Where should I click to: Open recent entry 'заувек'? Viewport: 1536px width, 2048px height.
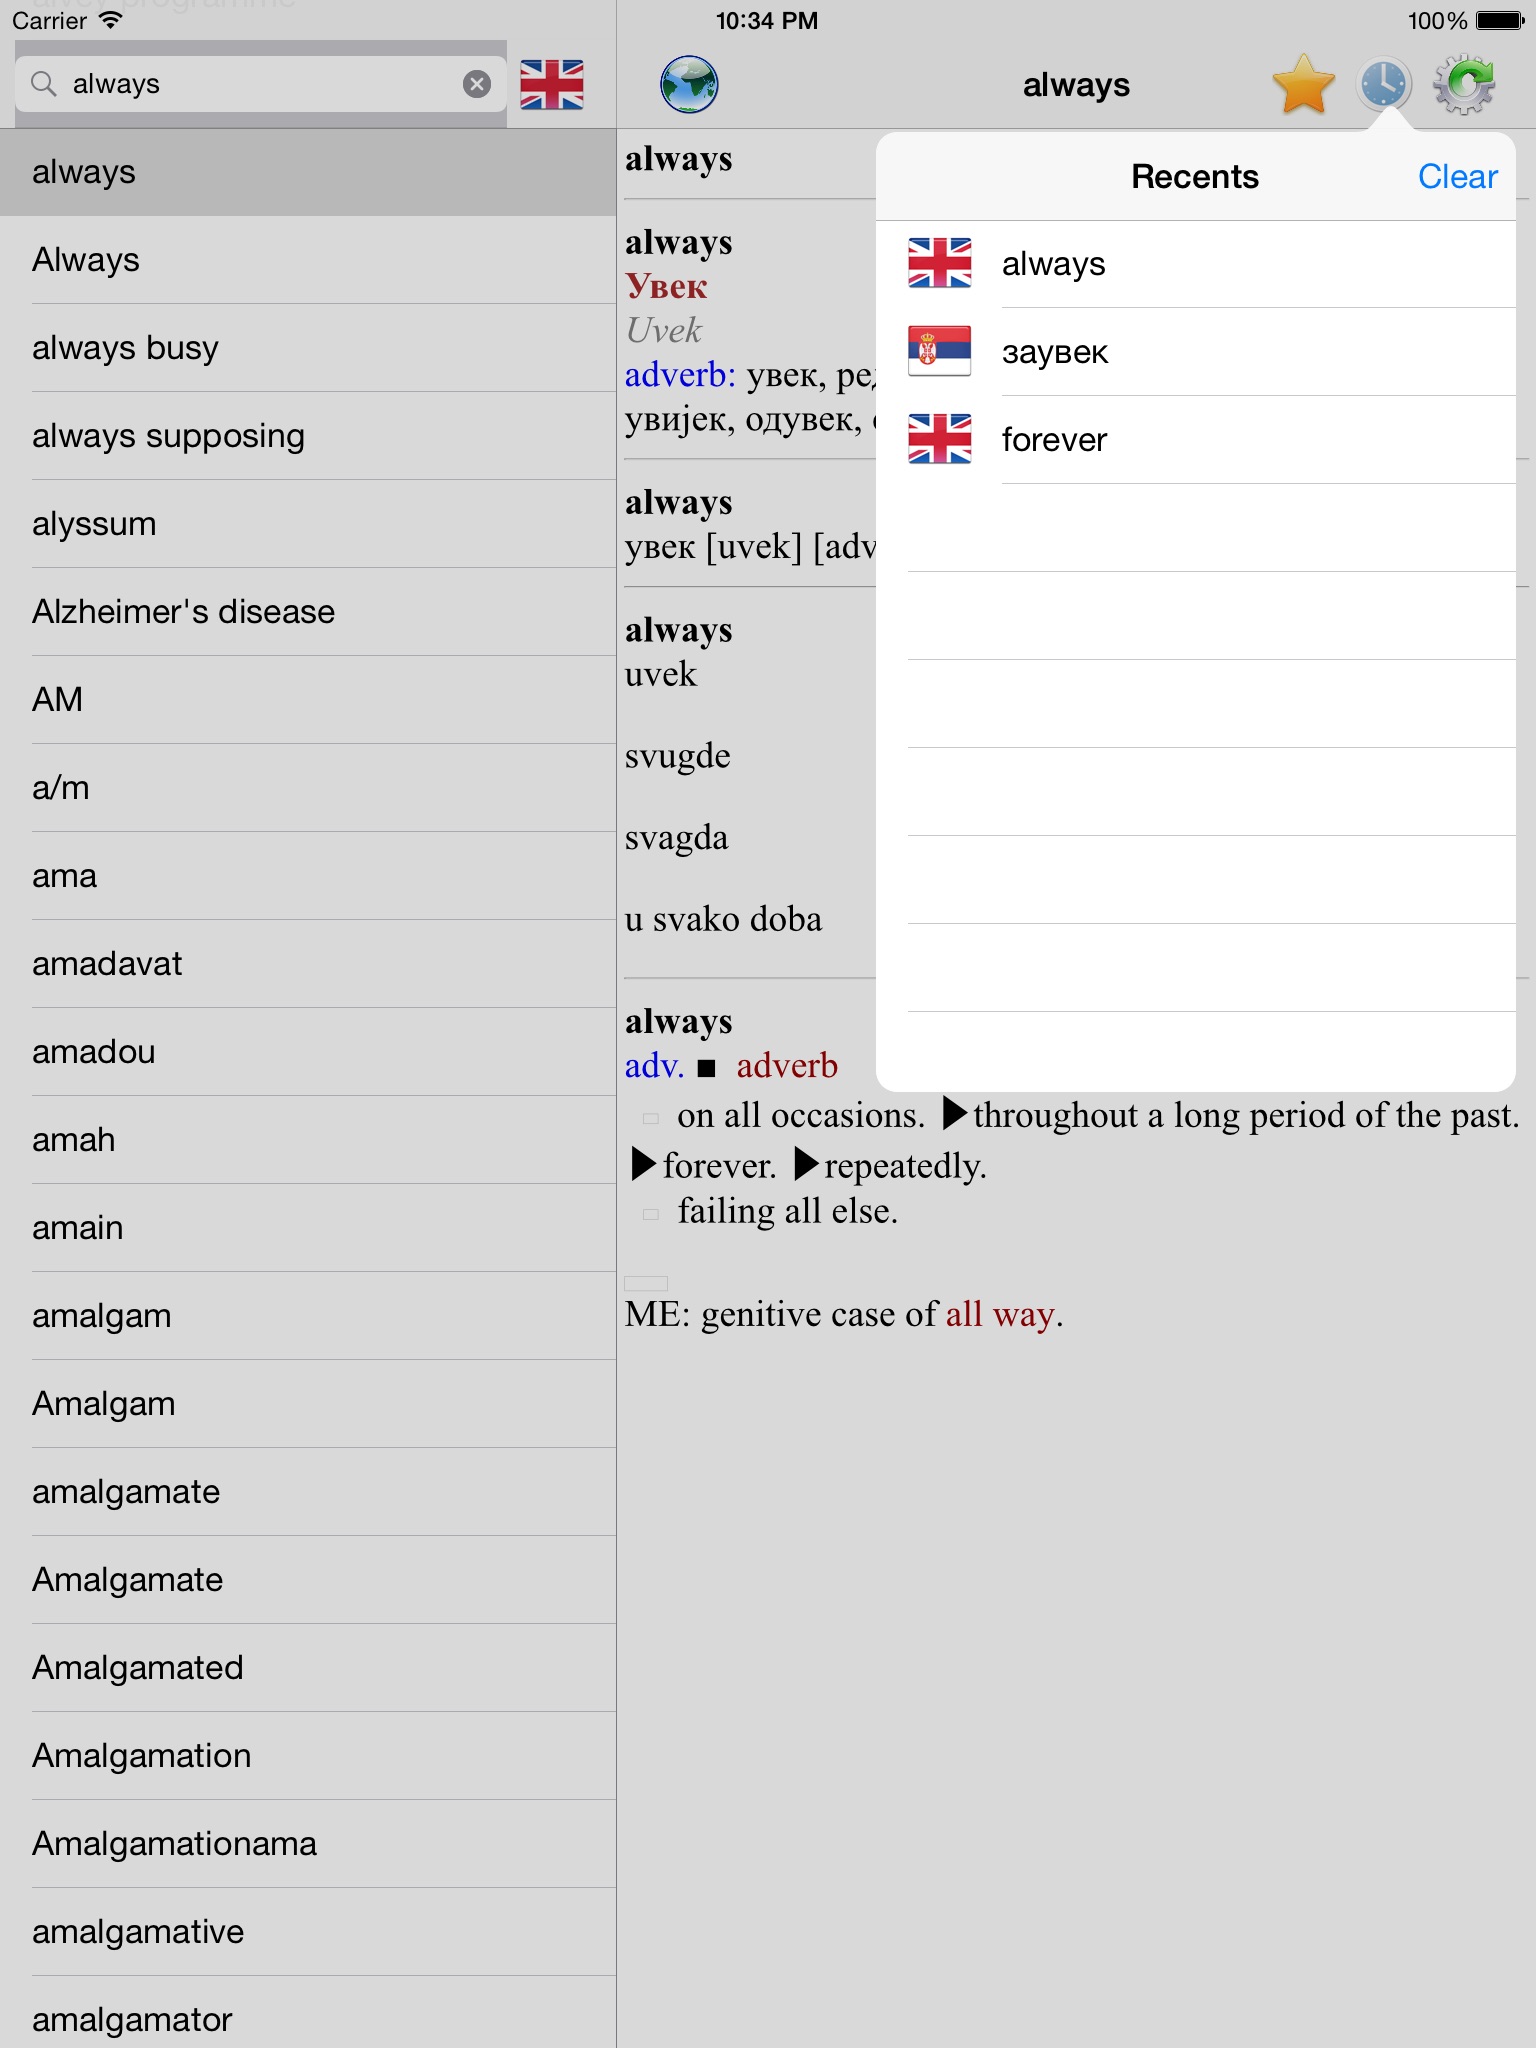(x=1196, y=352)
